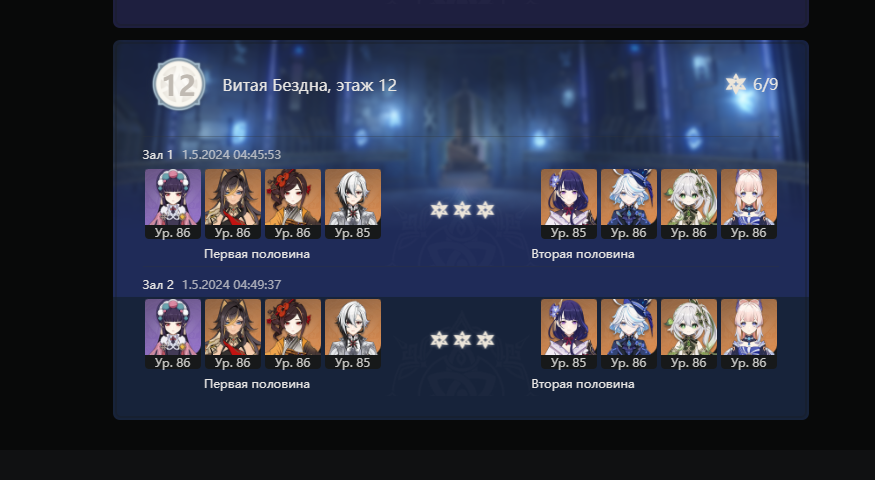
Task: Select Kokomi portrait in Chamber 2 second half
Action: 749,334
